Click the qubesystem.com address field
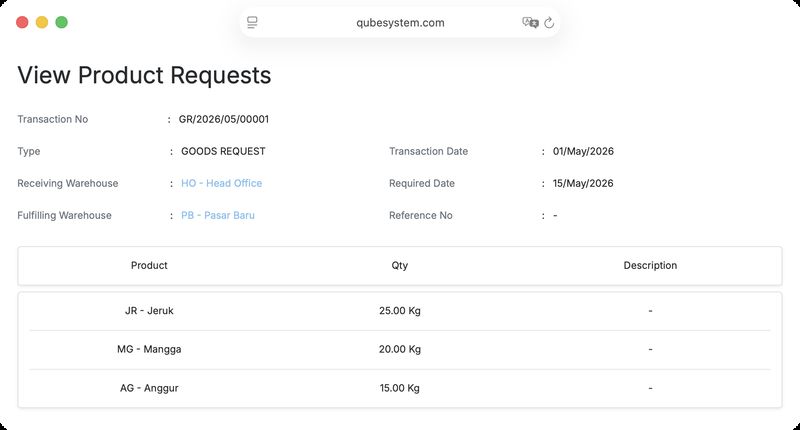This screenshot has height=430, width=800. point(400,22)
